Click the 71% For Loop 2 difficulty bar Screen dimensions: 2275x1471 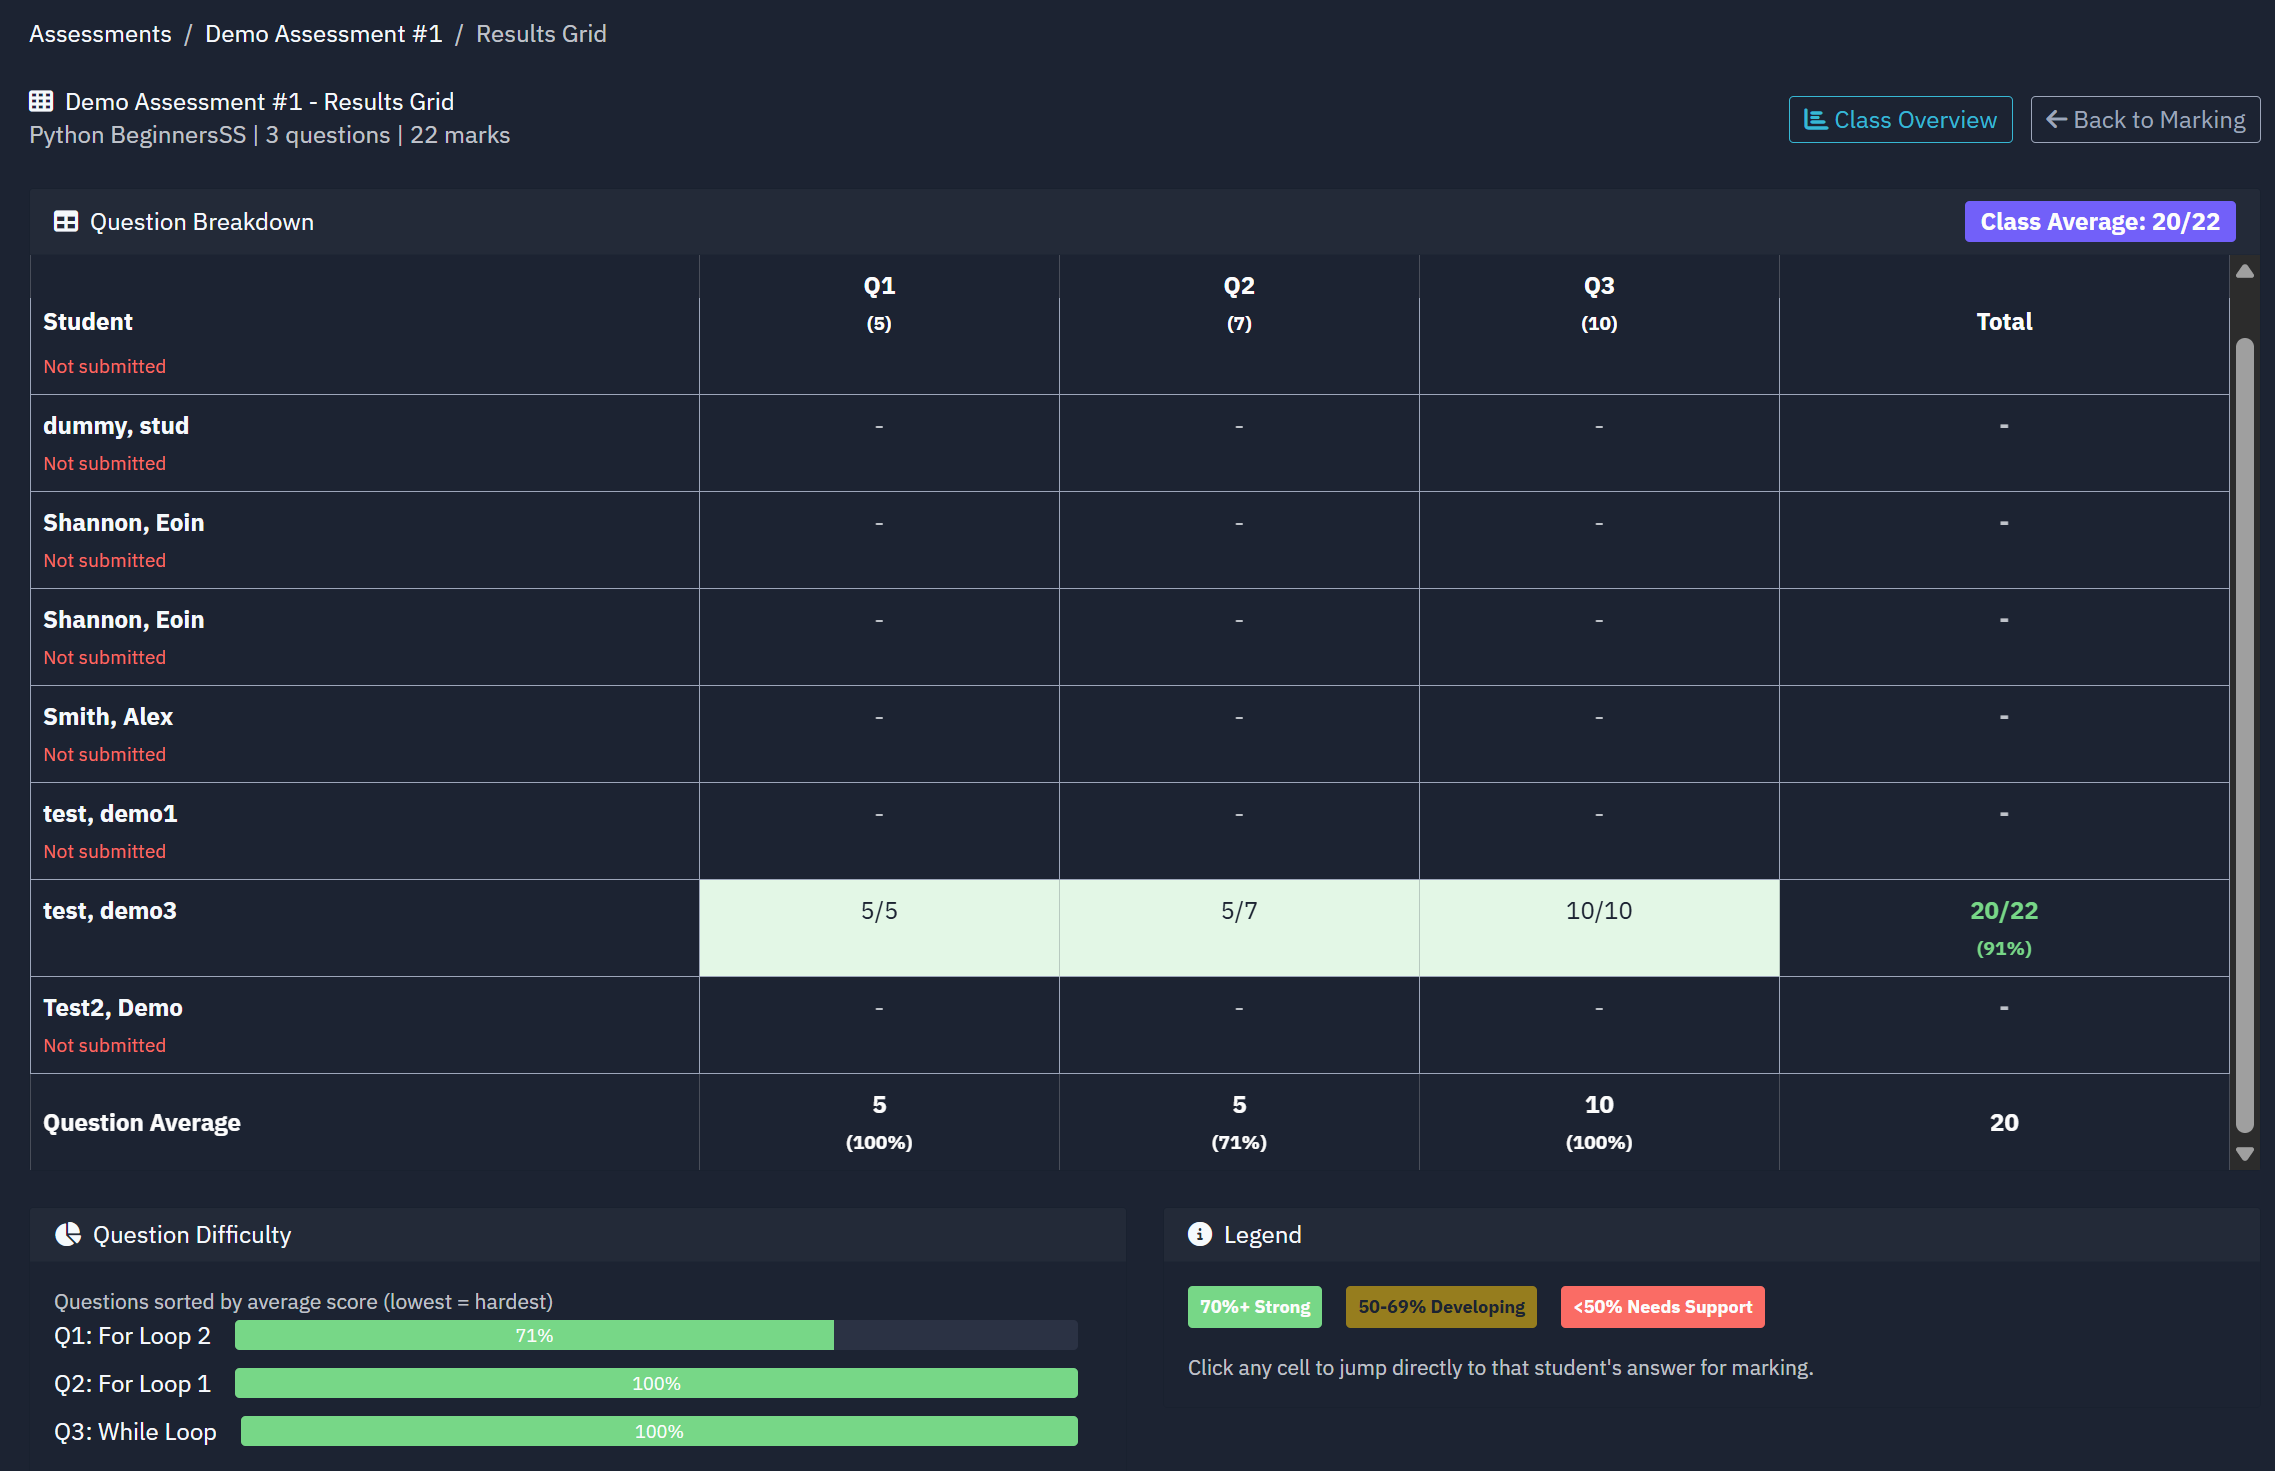coord(534,1335)
